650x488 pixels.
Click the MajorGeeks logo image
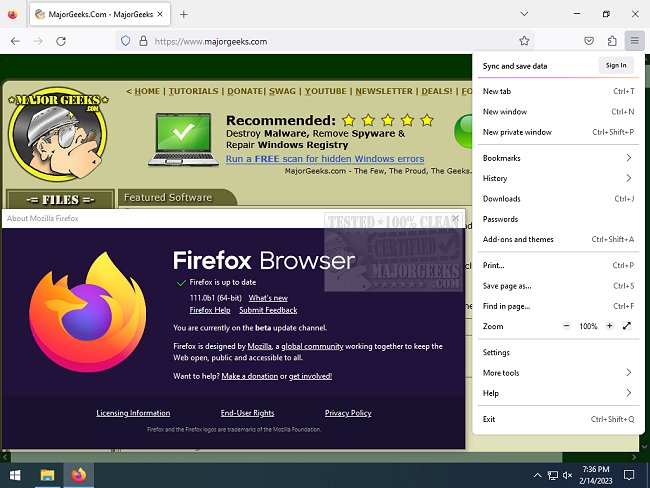point(58,134)
